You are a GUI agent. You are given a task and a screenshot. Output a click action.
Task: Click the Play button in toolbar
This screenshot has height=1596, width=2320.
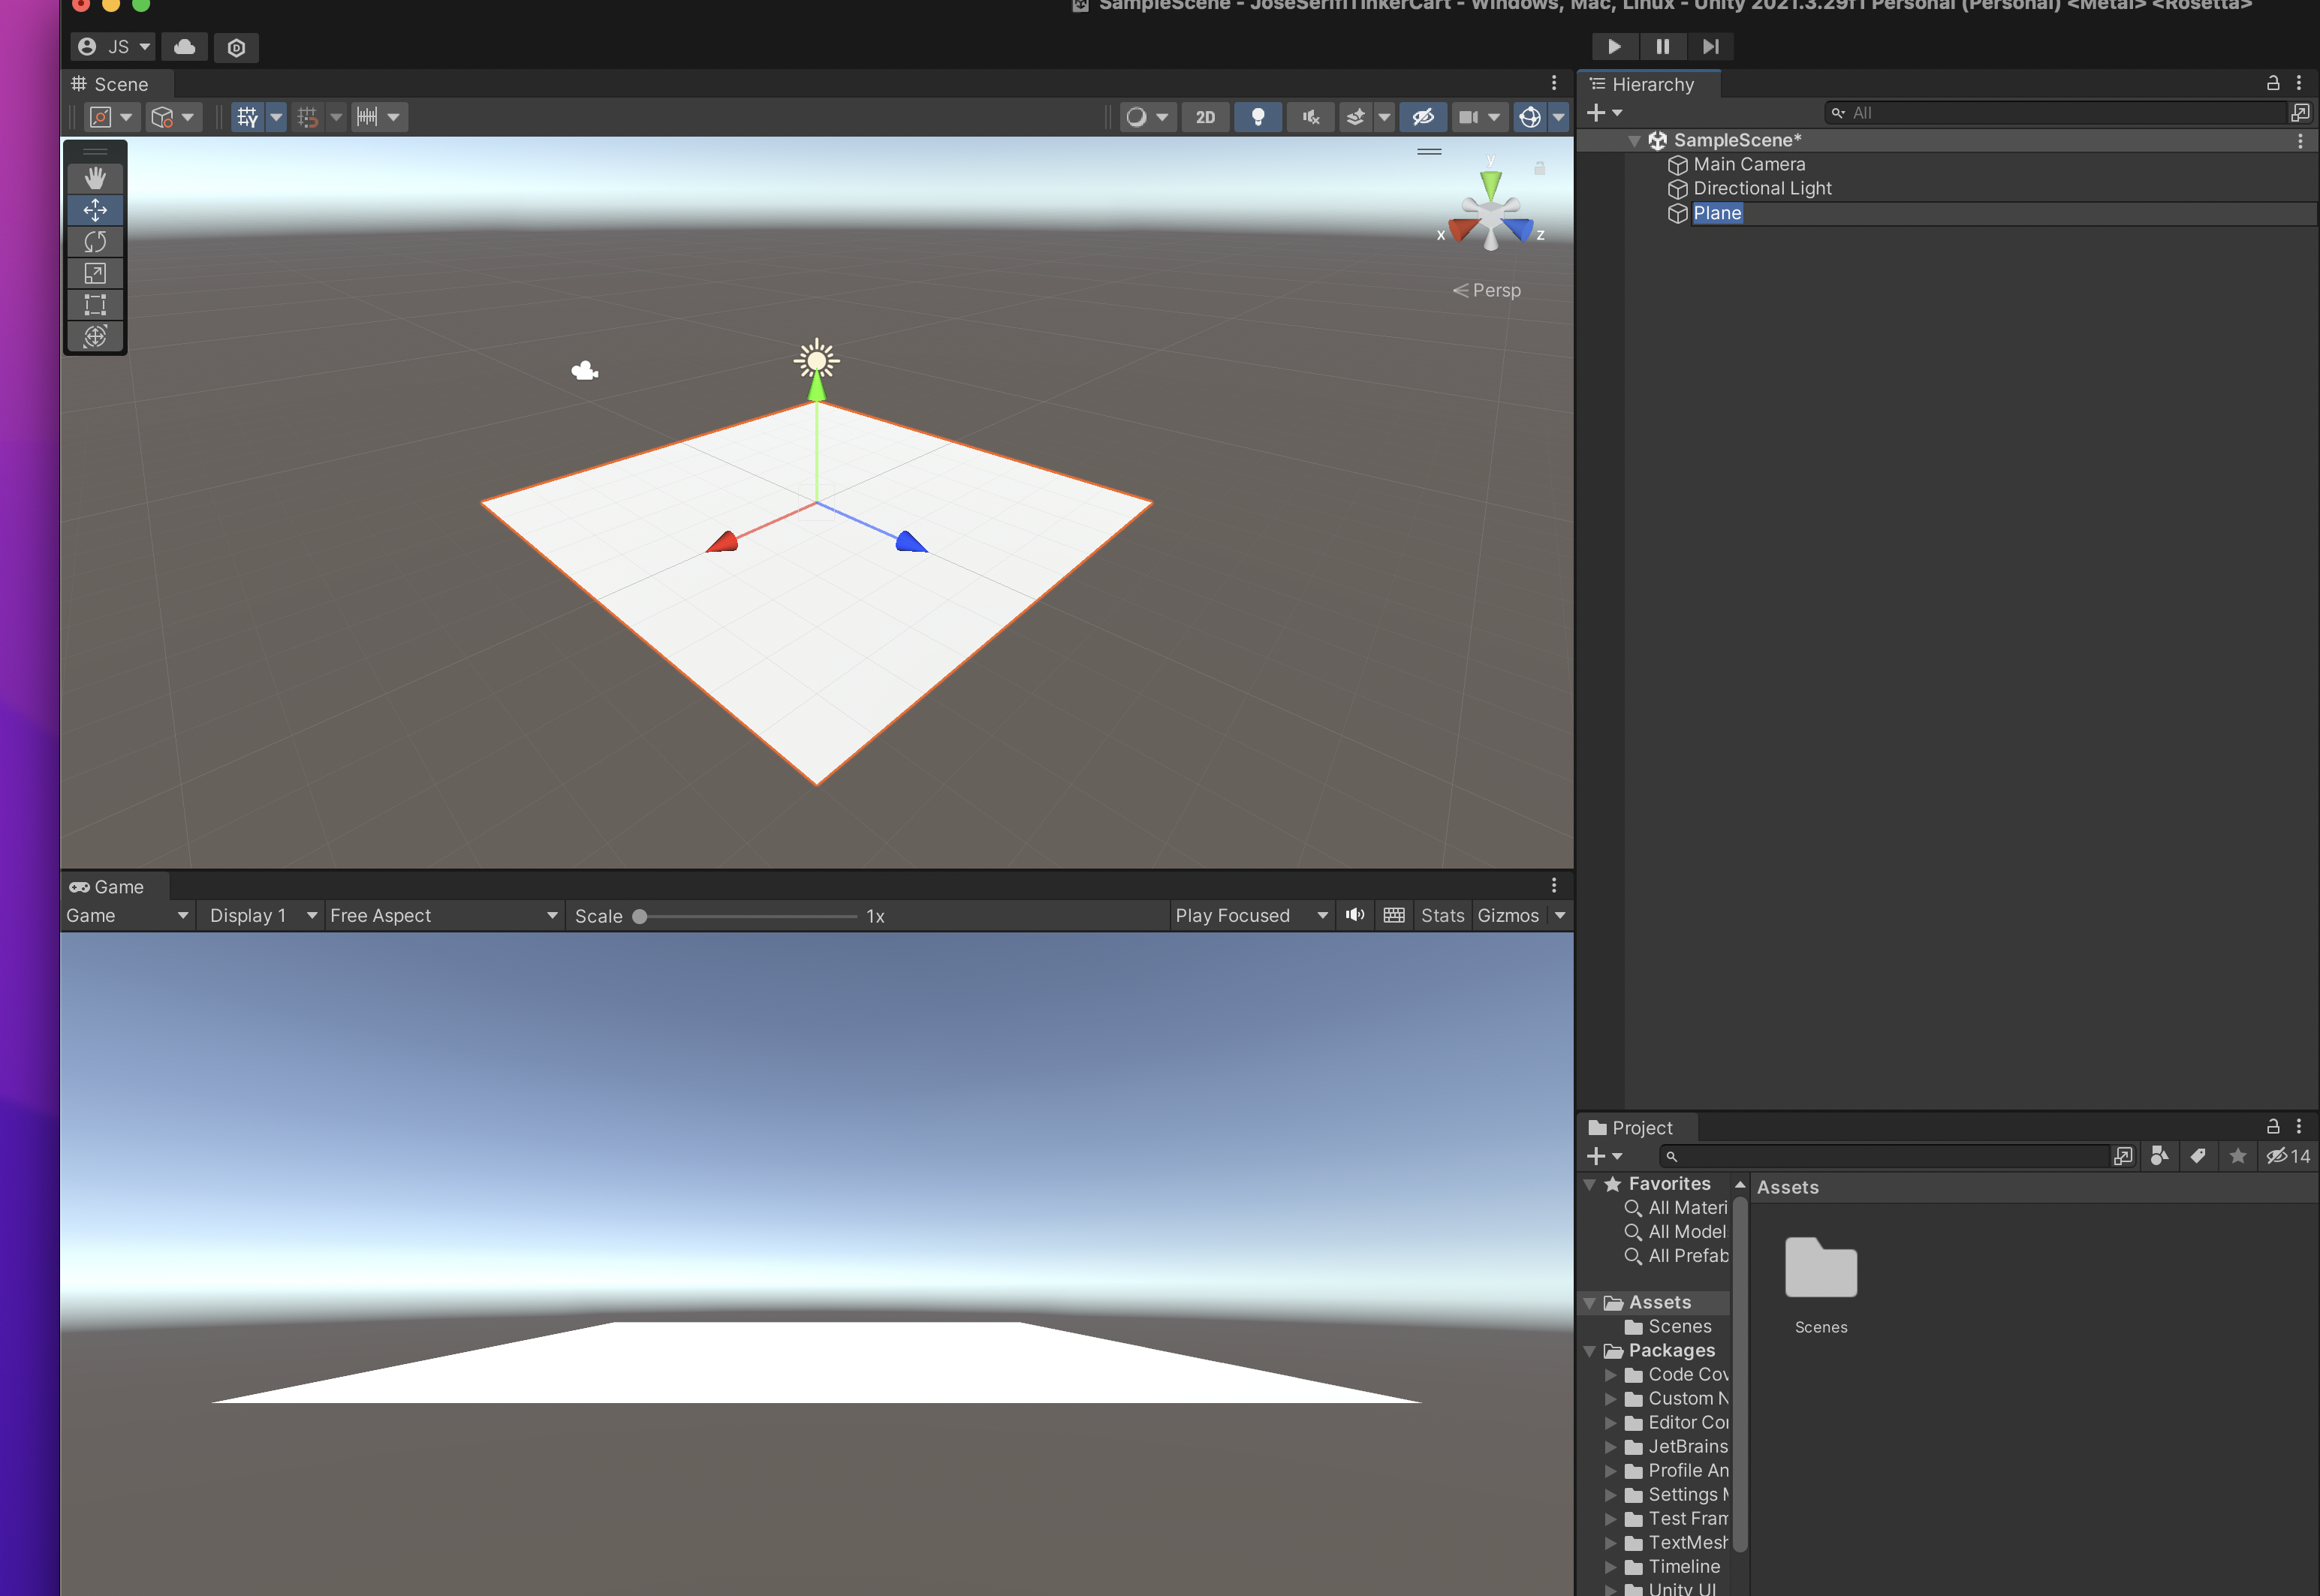coord(1614,47)
